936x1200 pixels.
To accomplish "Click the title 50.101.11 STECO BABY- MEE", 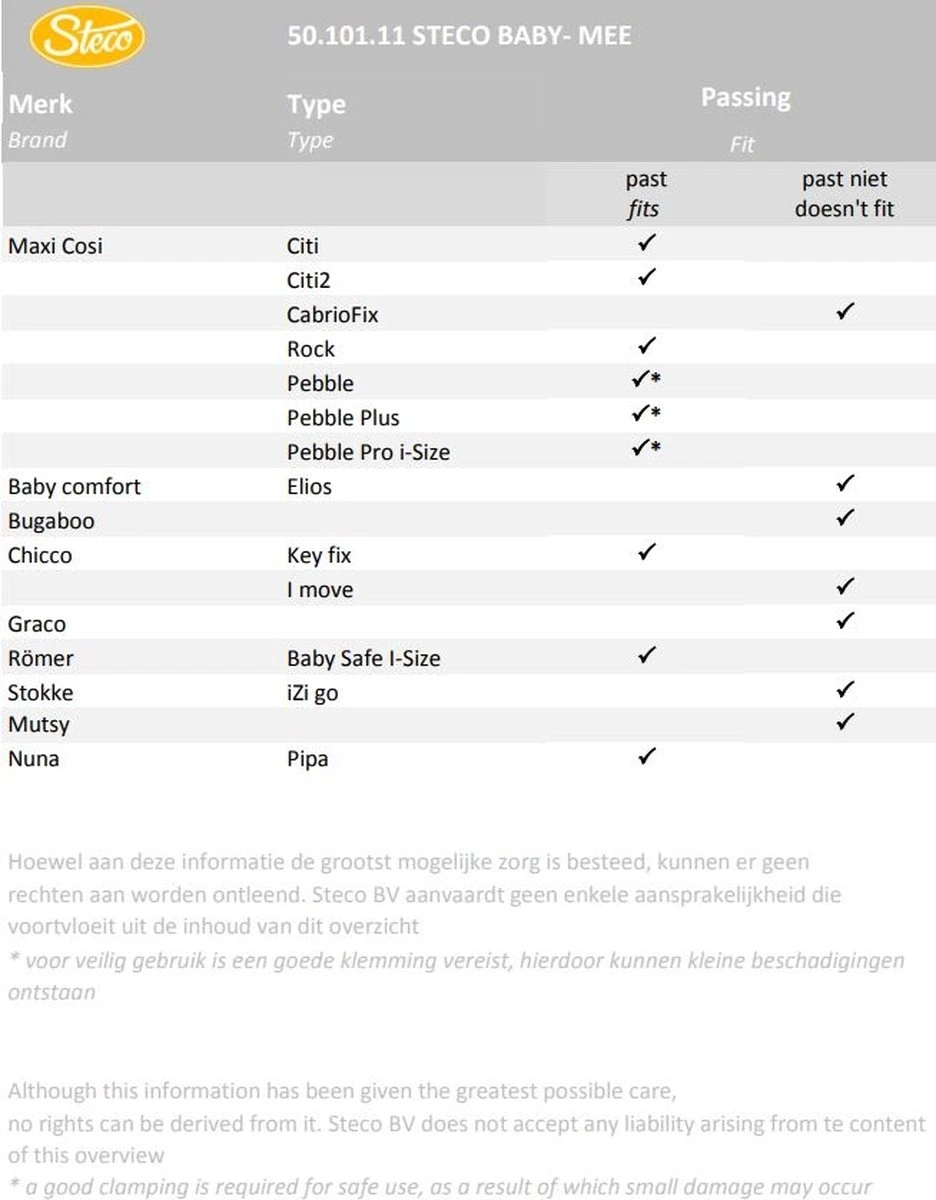I will click(x=459, y=36).
